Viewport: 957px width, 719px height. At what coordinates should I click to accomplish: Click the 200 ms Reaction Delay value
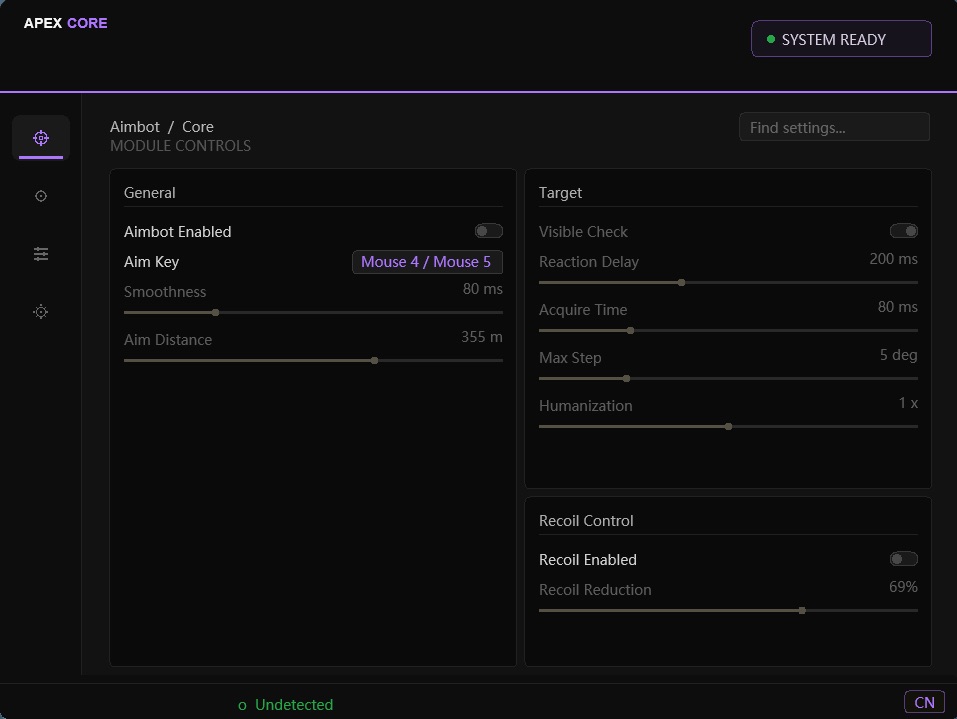tap(893, 259)
